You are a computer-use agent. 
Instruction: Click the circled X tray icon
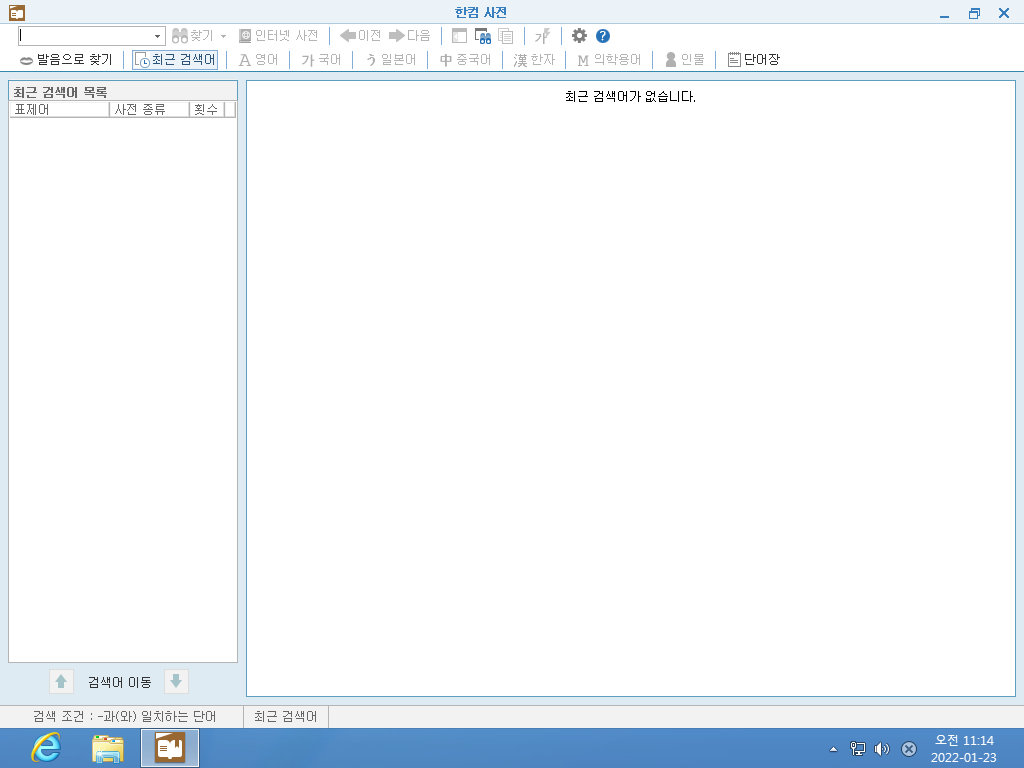pyautogui.click(x=908, y=749)
